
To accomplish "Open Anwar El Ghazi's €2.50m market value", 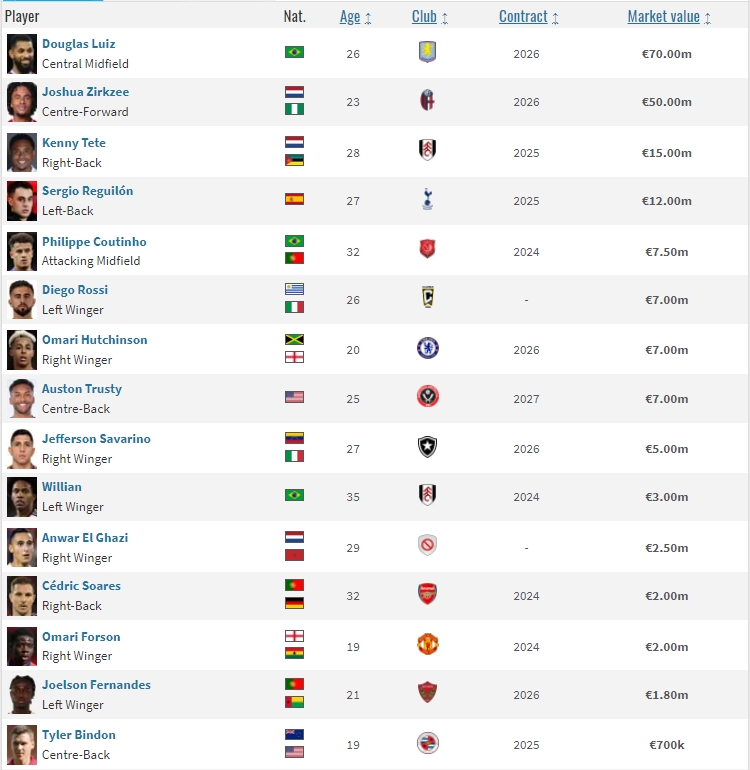I will click(665, 548).
